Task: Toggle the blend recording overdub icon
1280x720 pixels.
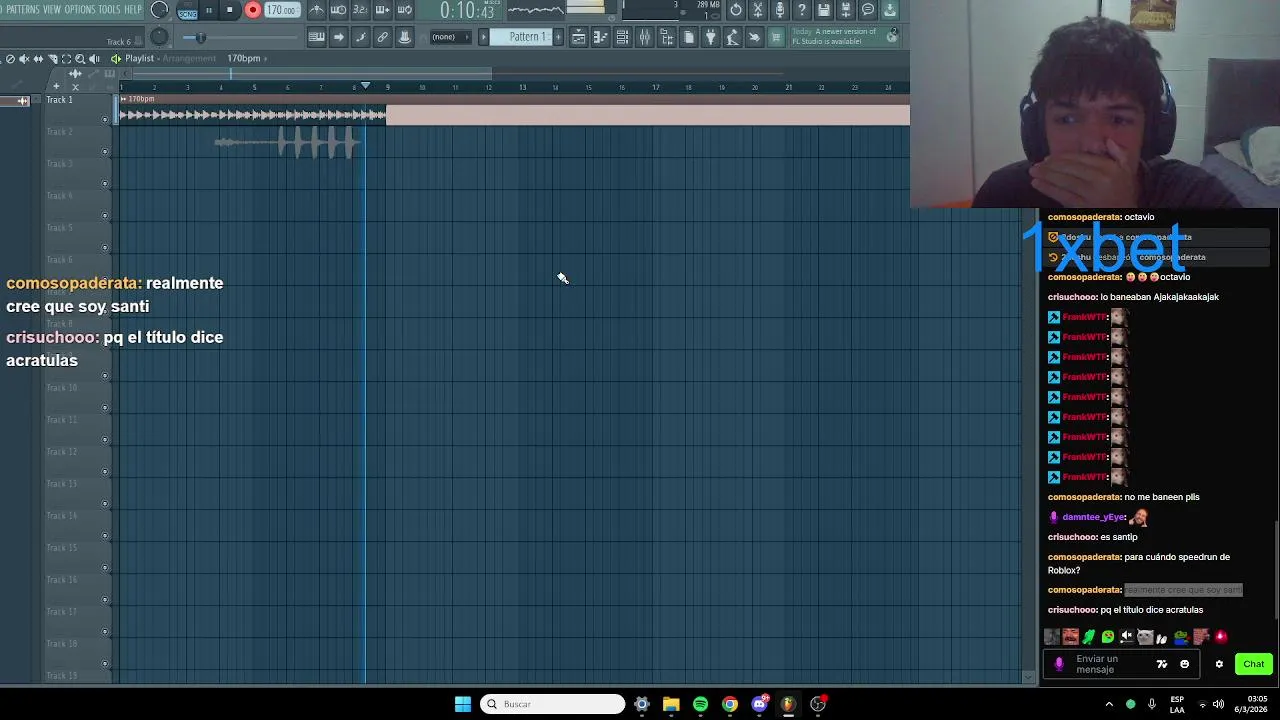Action: 382,10
